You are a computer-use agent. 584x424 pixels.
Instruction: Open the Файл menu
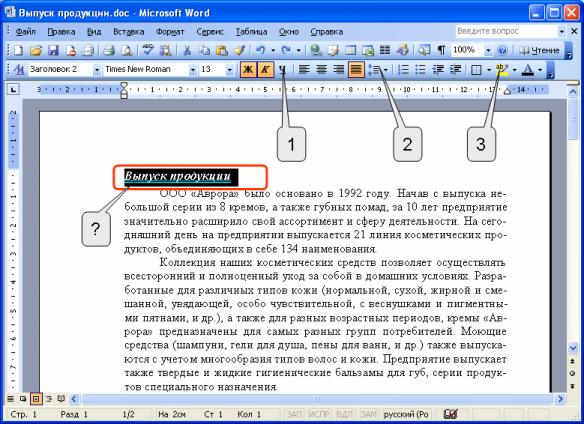click(x=25, y=32)
